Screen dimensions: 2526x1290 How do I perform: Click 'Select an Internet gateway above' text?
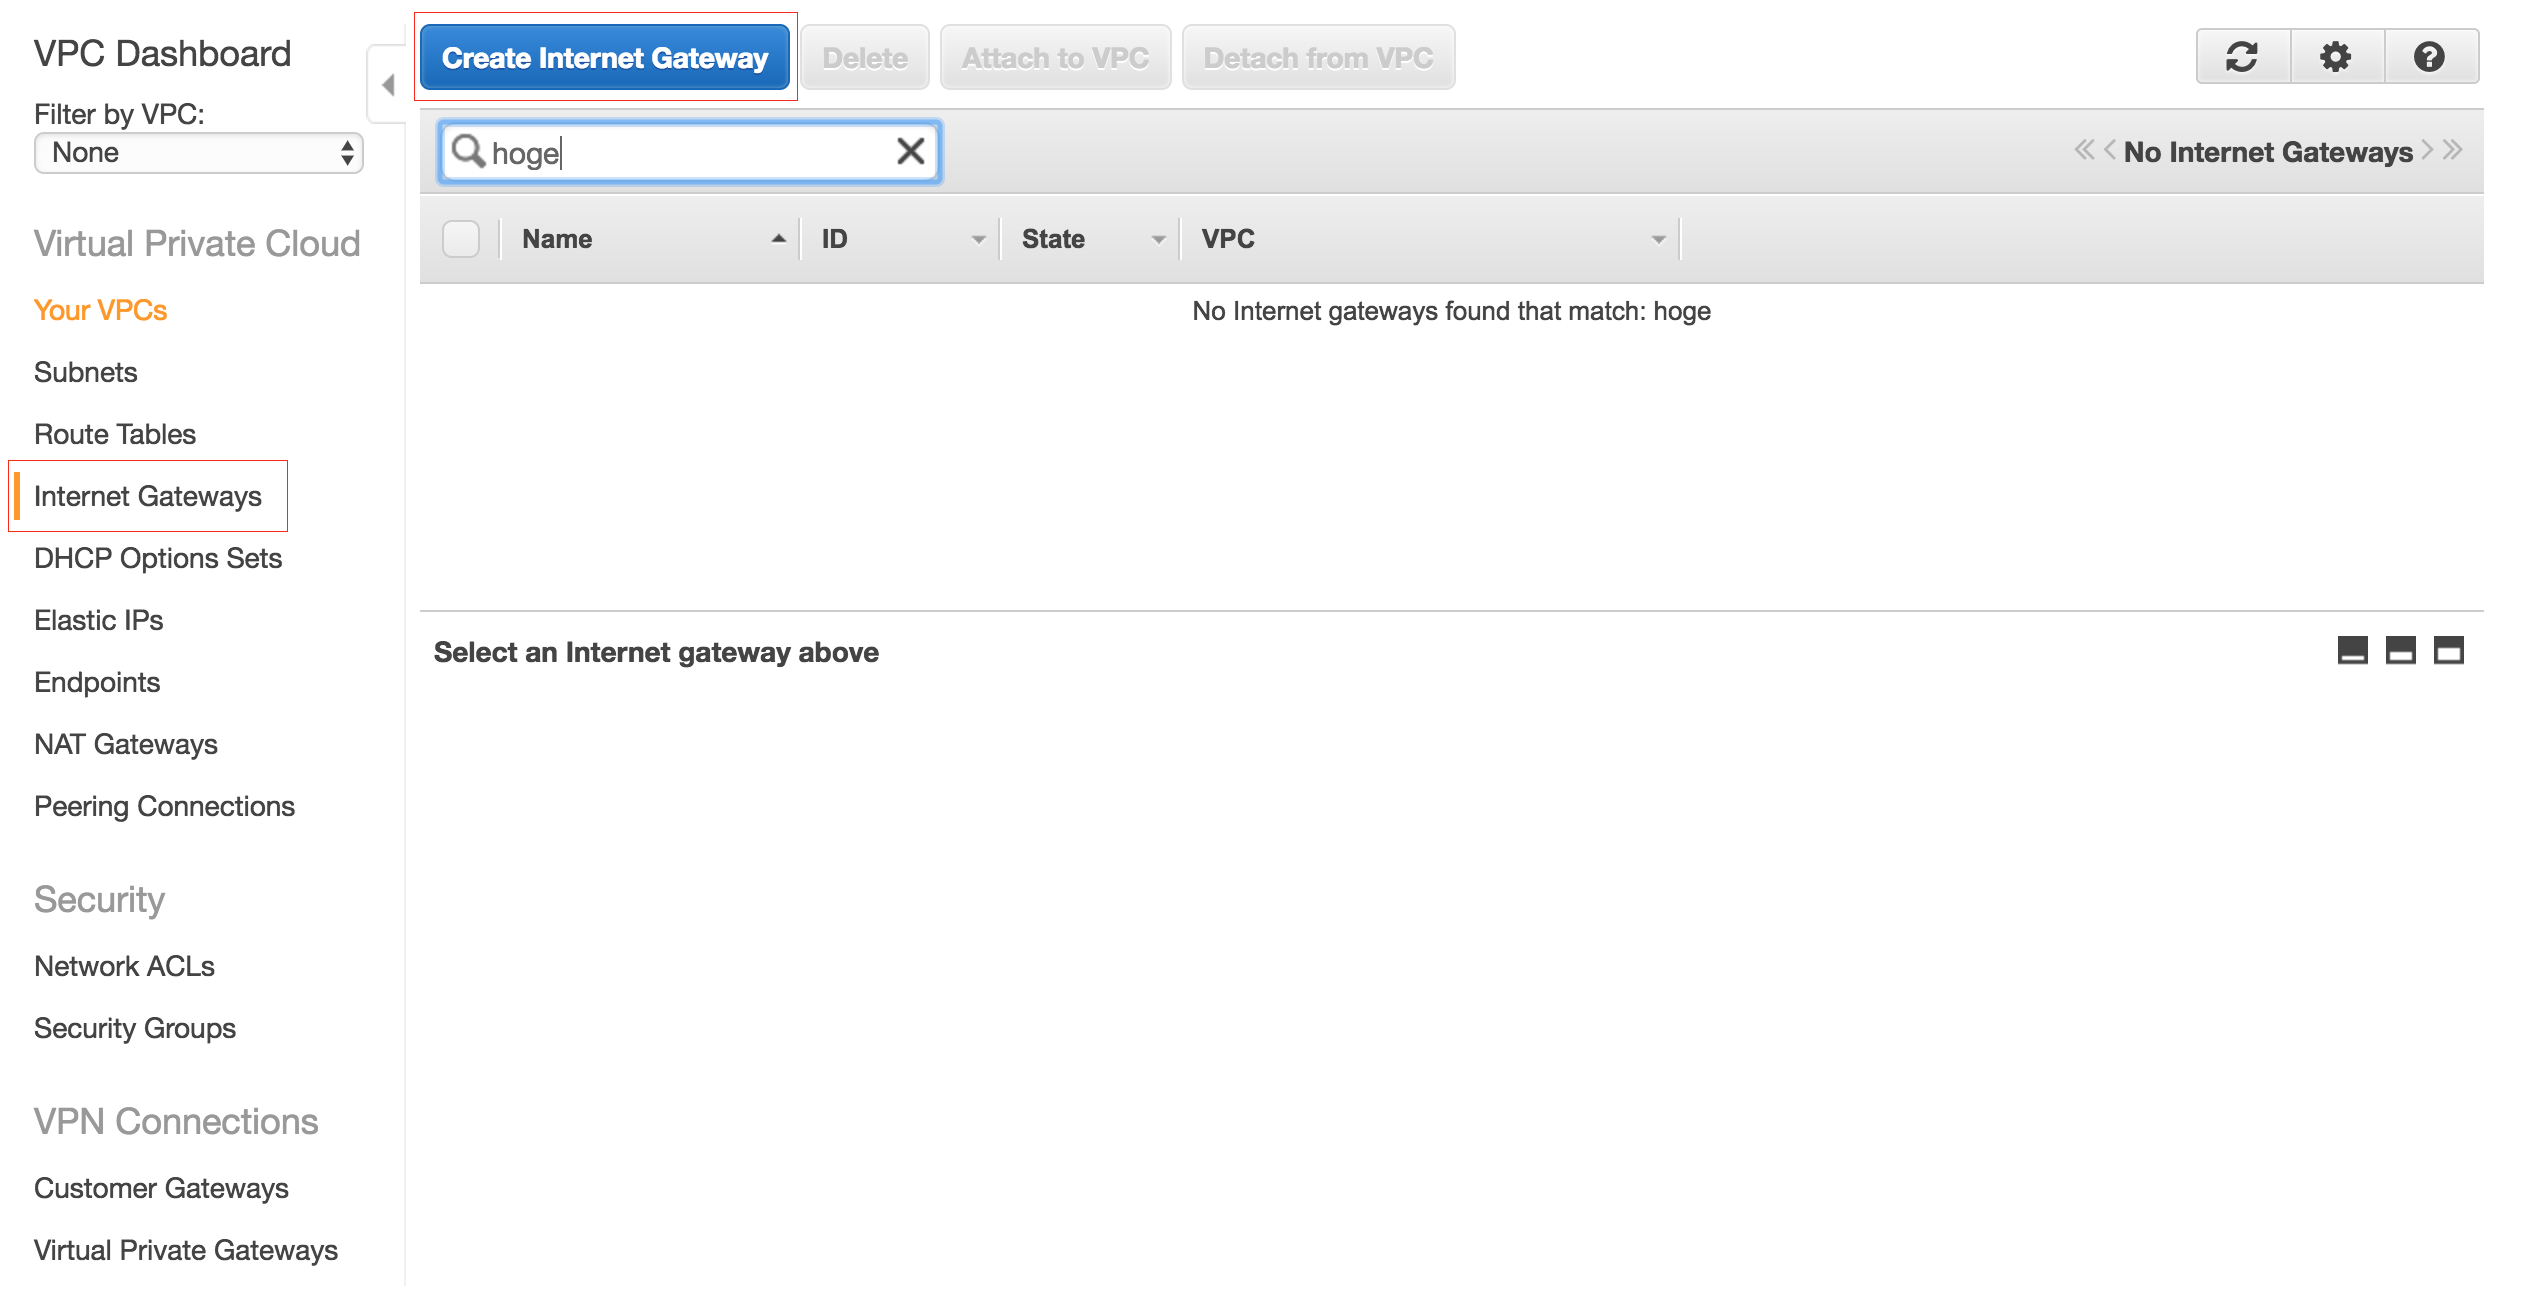point(656,652)
